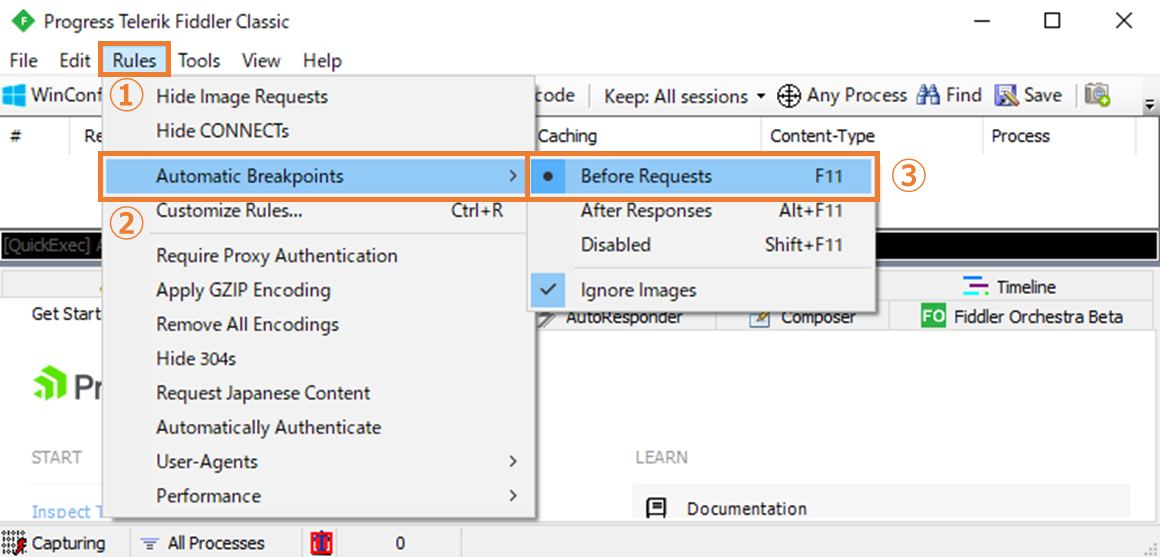Click the Any Process crosshair icon
Viewport: 1160px width, 557px height.
click(789, 96)
